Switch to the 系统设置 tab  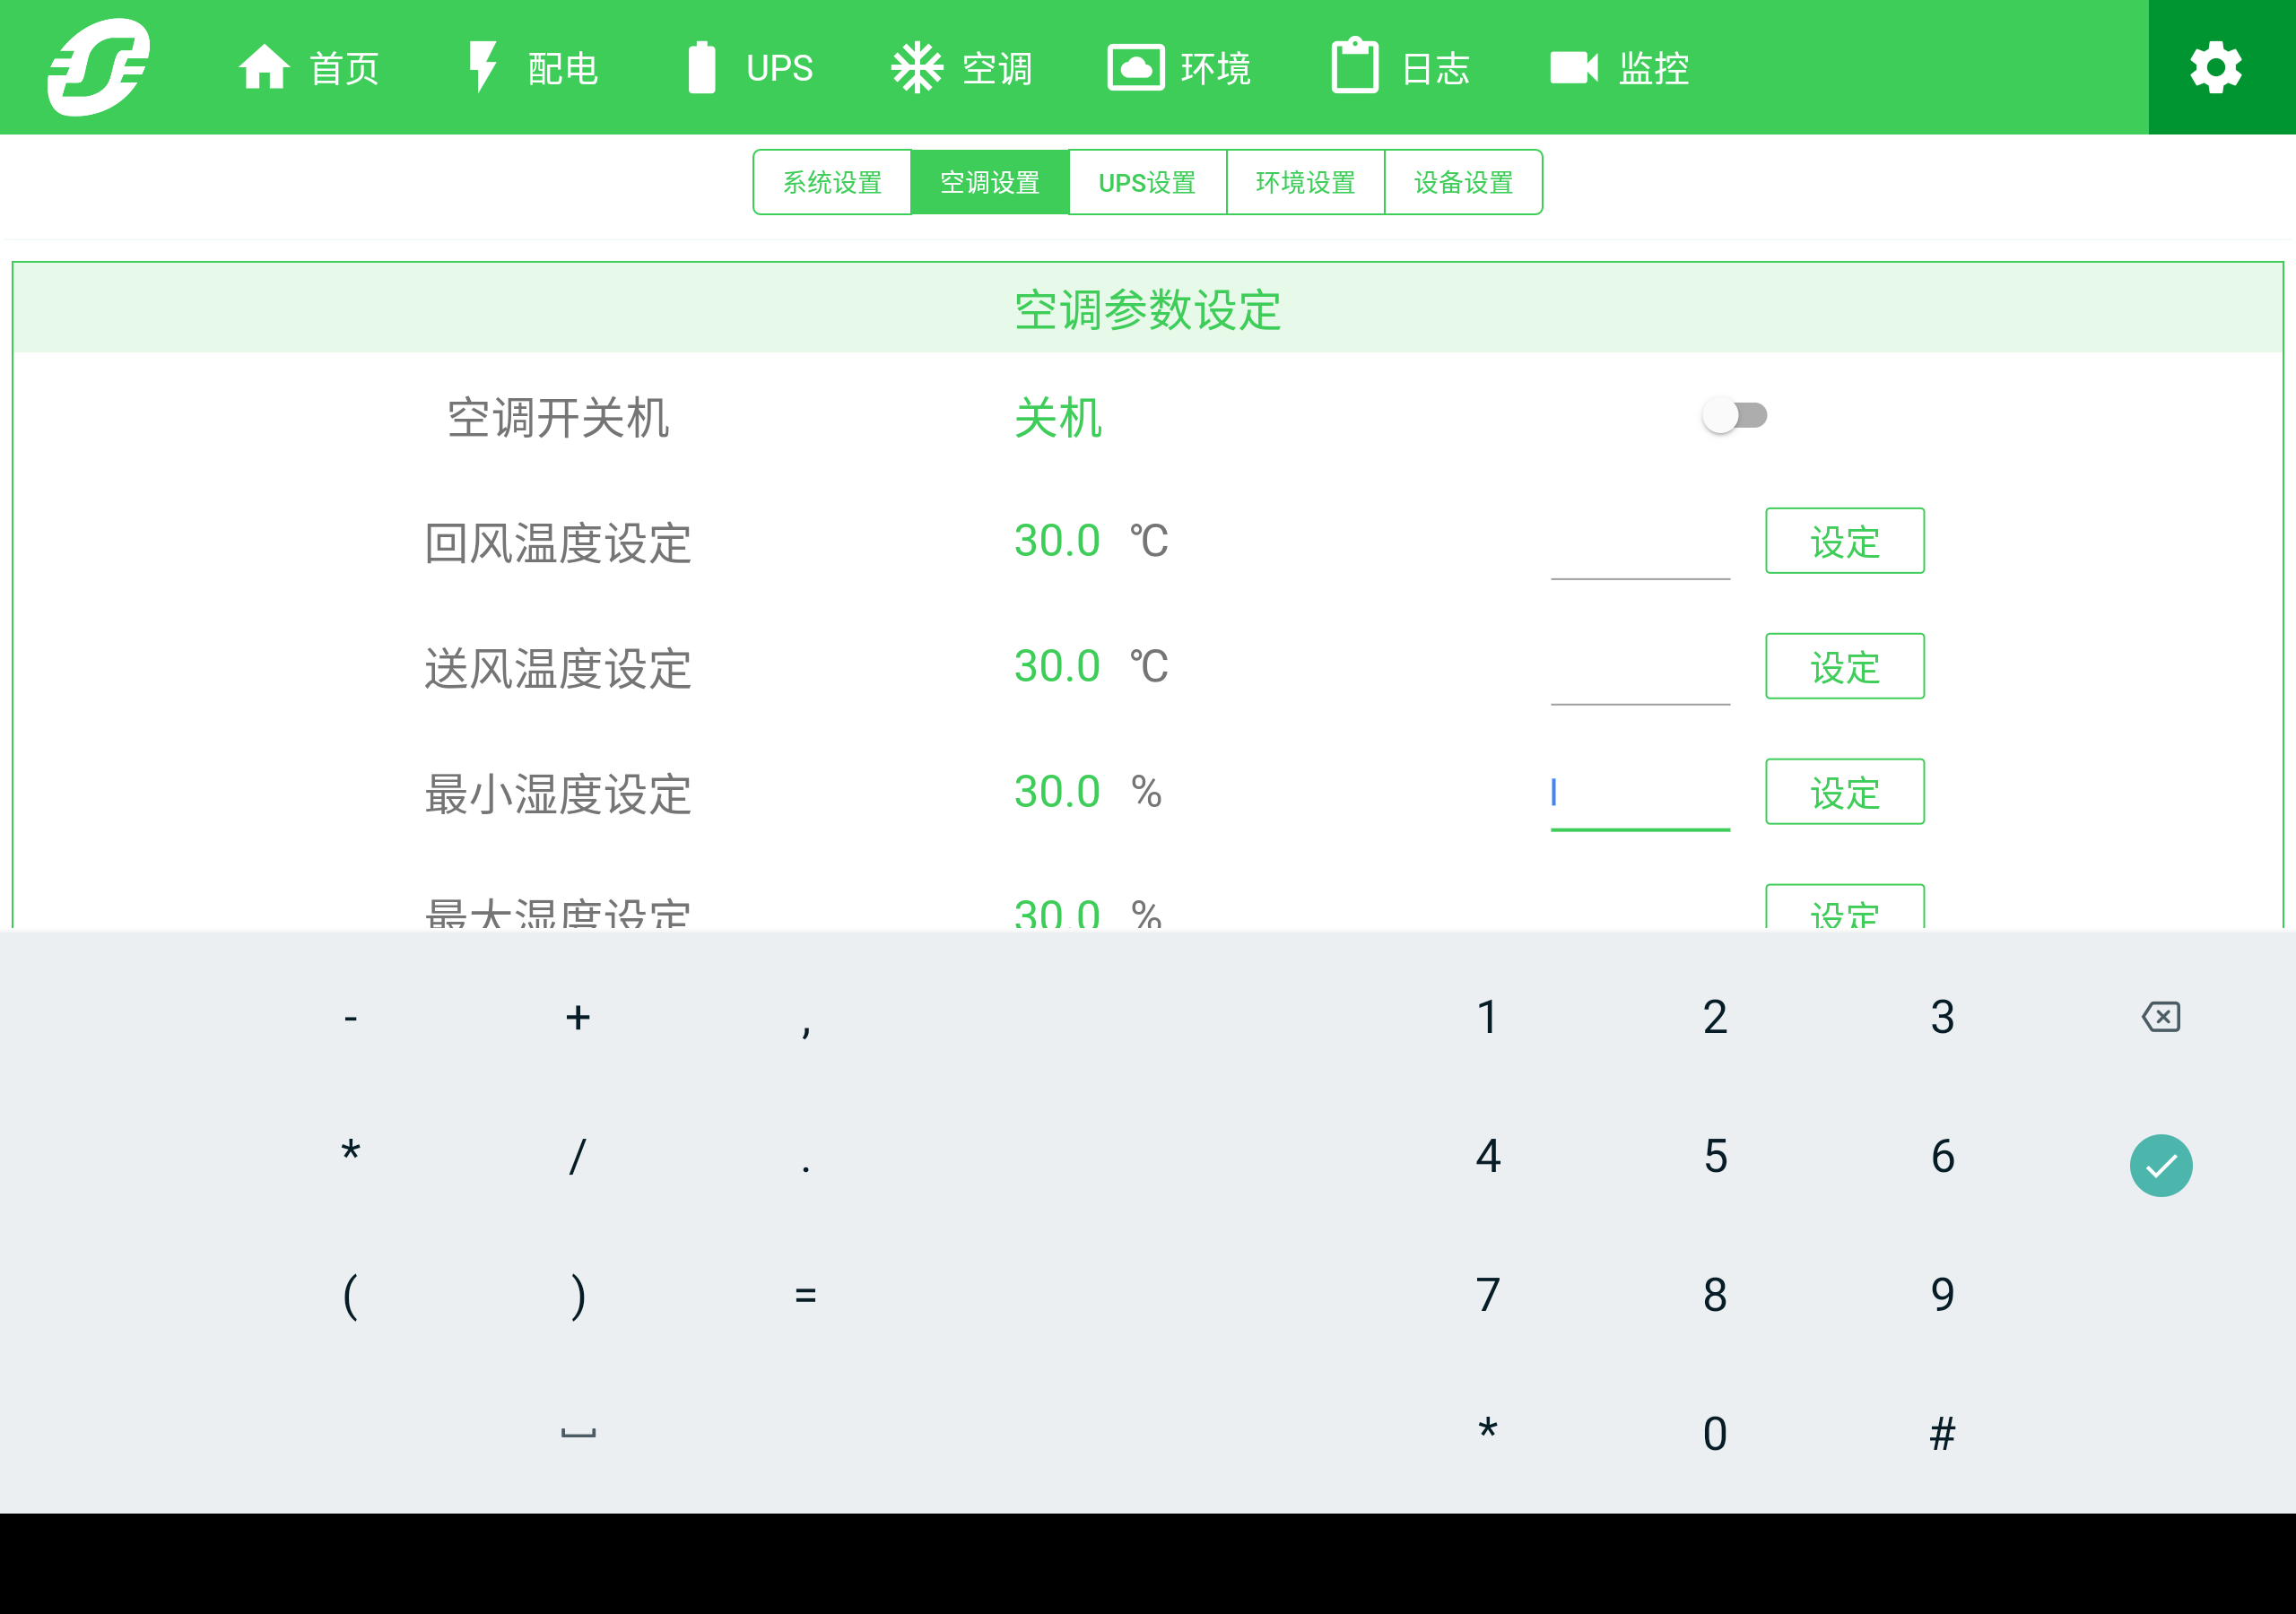pos(831,181)
